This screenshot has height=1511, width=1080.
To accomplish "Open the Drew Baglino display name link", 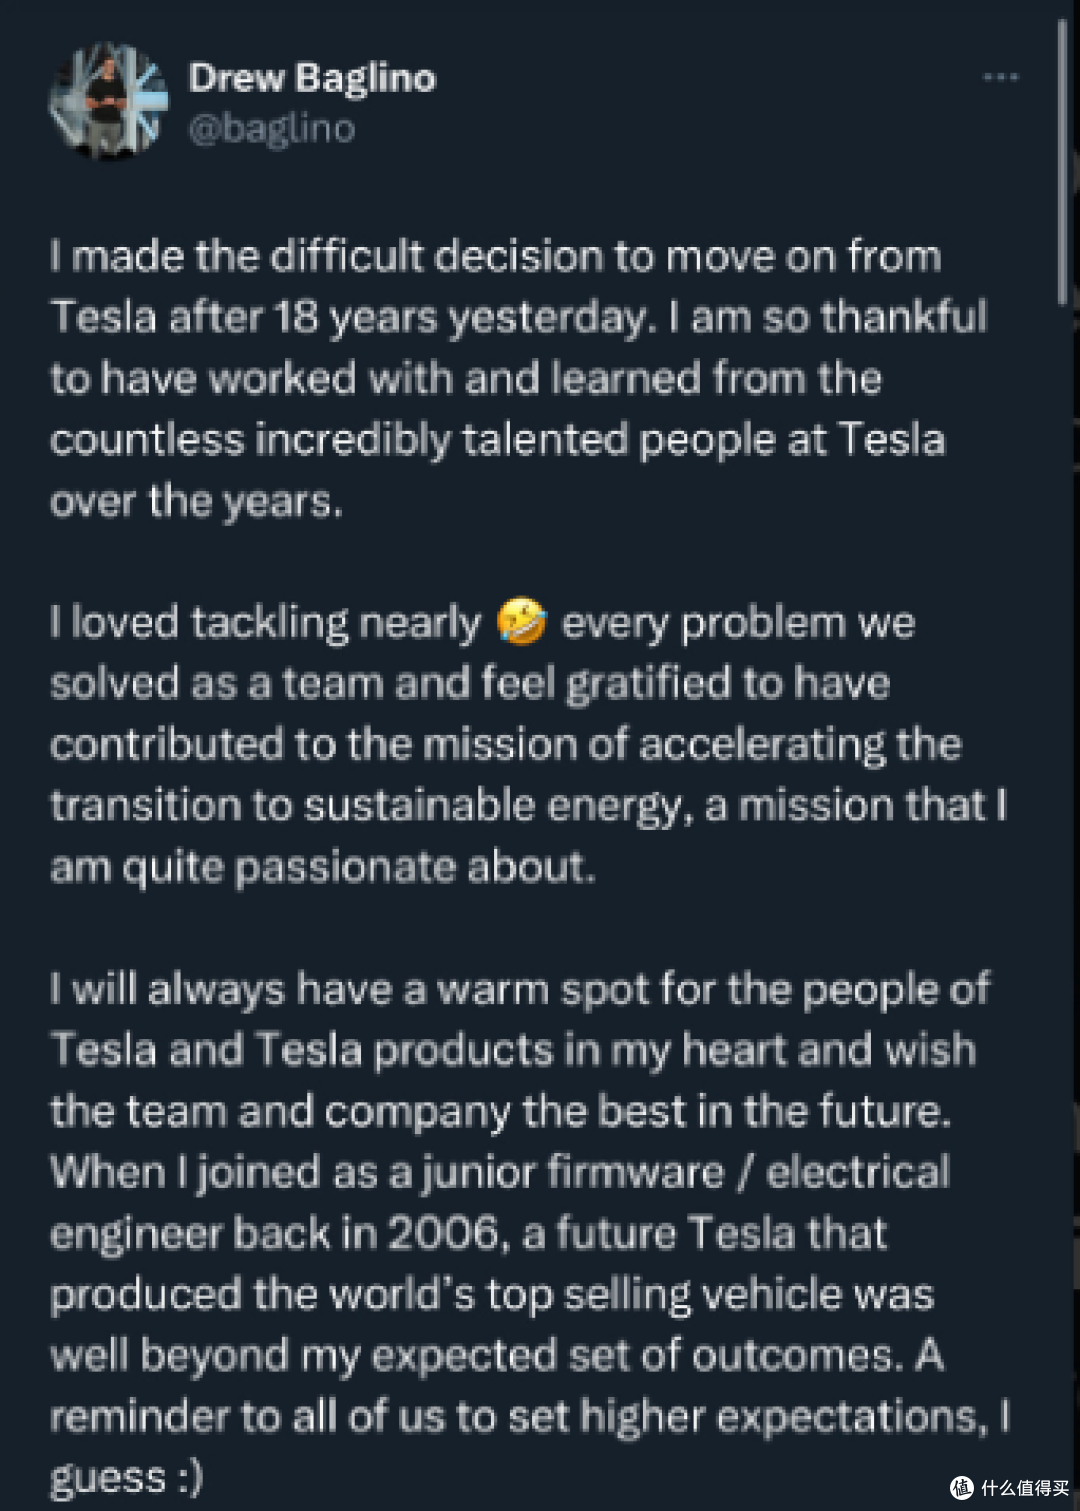I will pyautogui.click(x=312, y=78).
